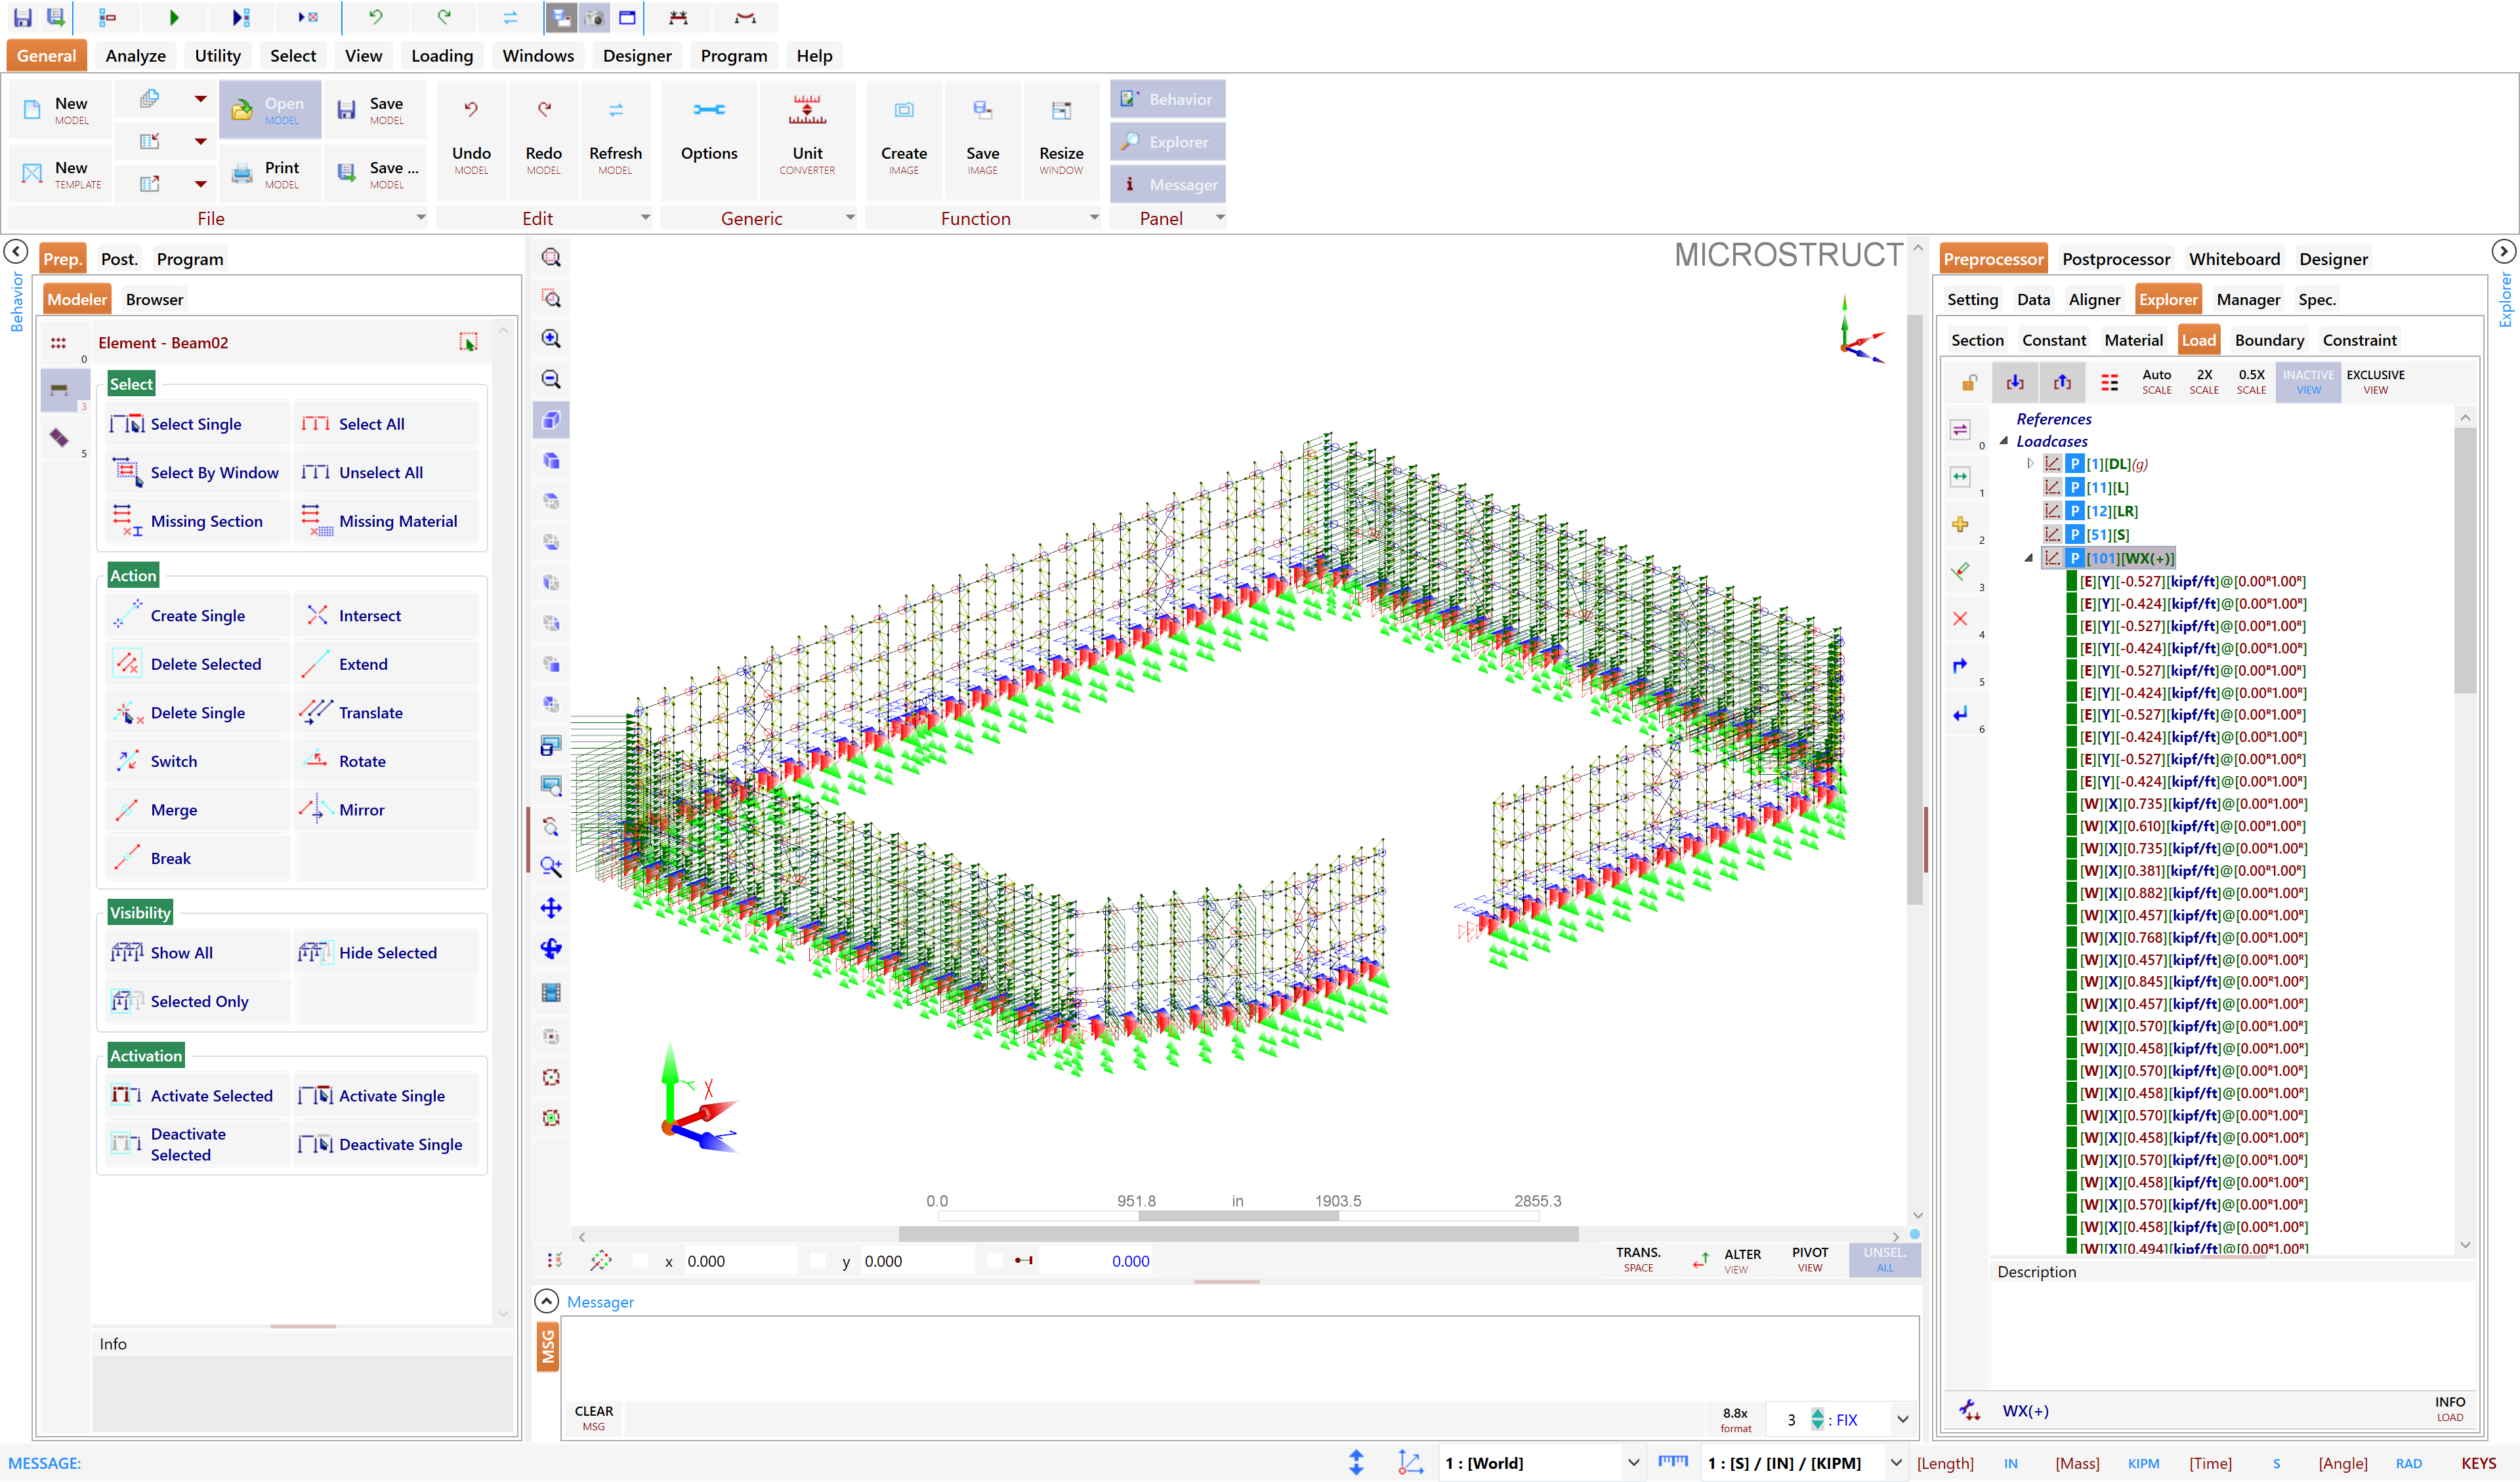The image size is (2520, 1482).
Task: Toggle the EXCLUSIVE VIEW button
Action: [x=2375, y=382]
